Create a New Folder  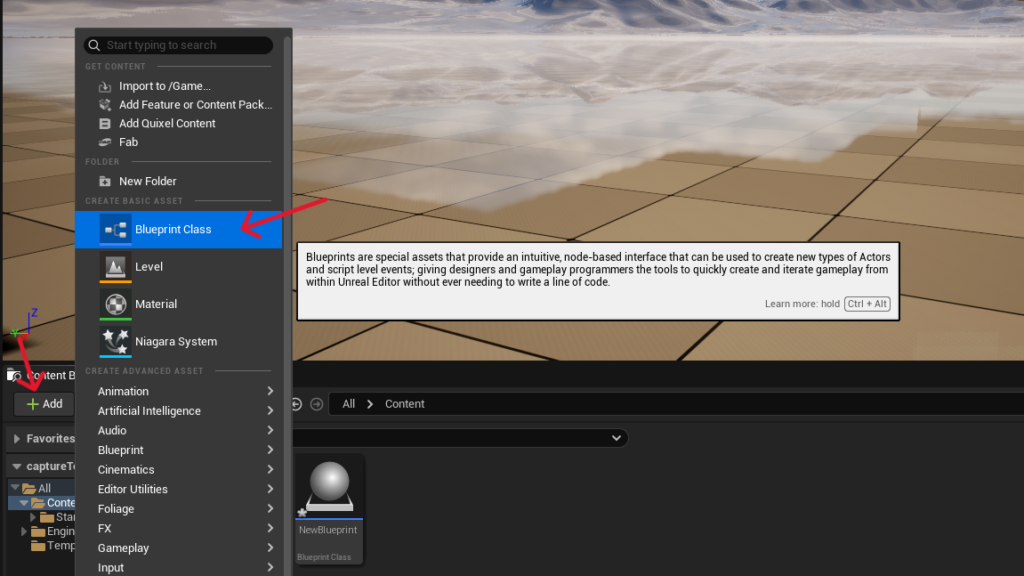(178, 181)
